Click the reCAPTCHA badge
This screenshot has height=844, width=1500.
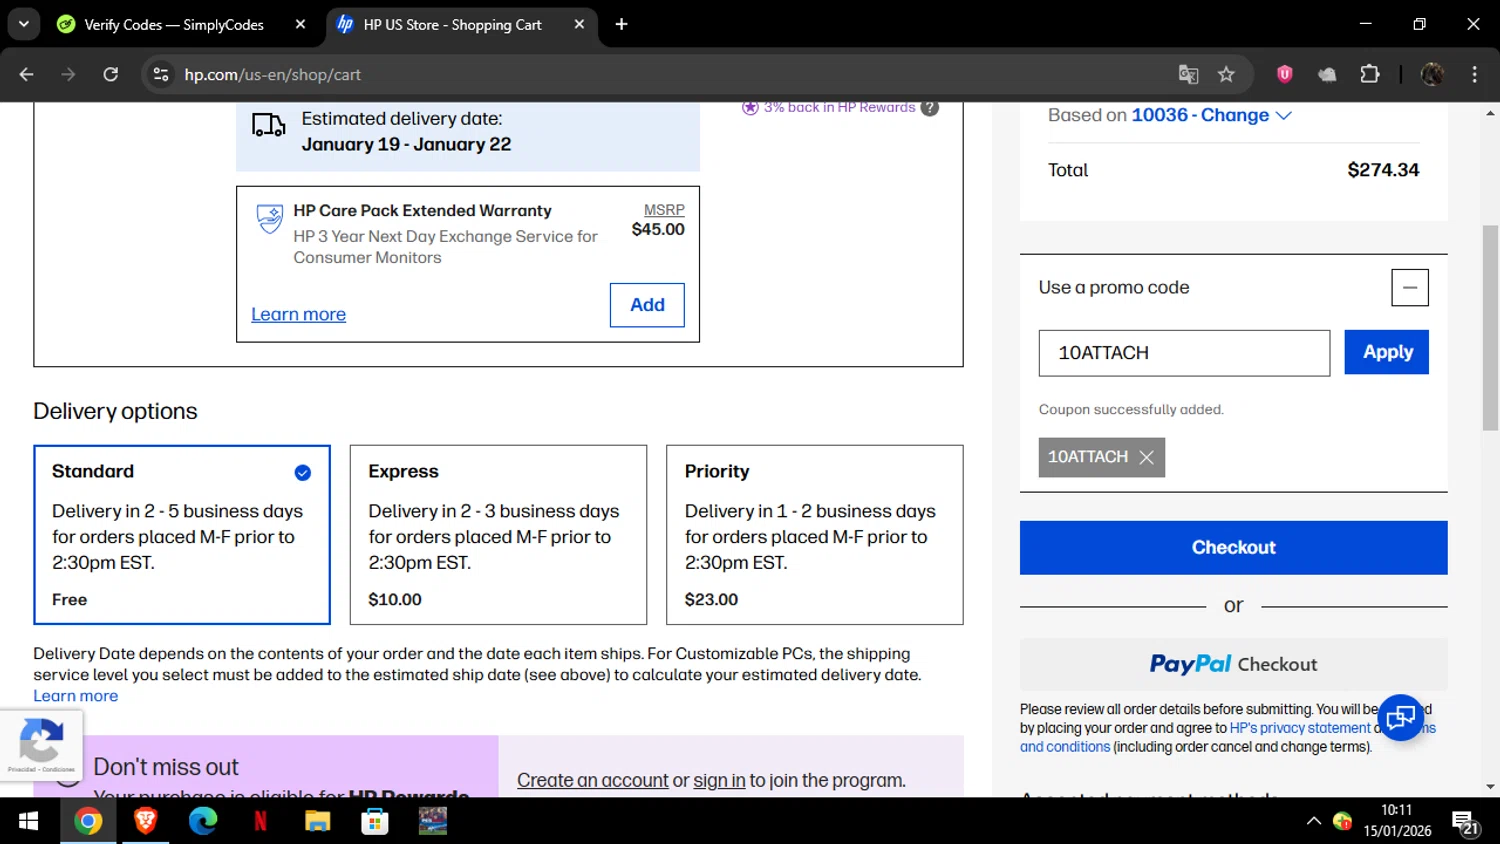click(41, 746)
